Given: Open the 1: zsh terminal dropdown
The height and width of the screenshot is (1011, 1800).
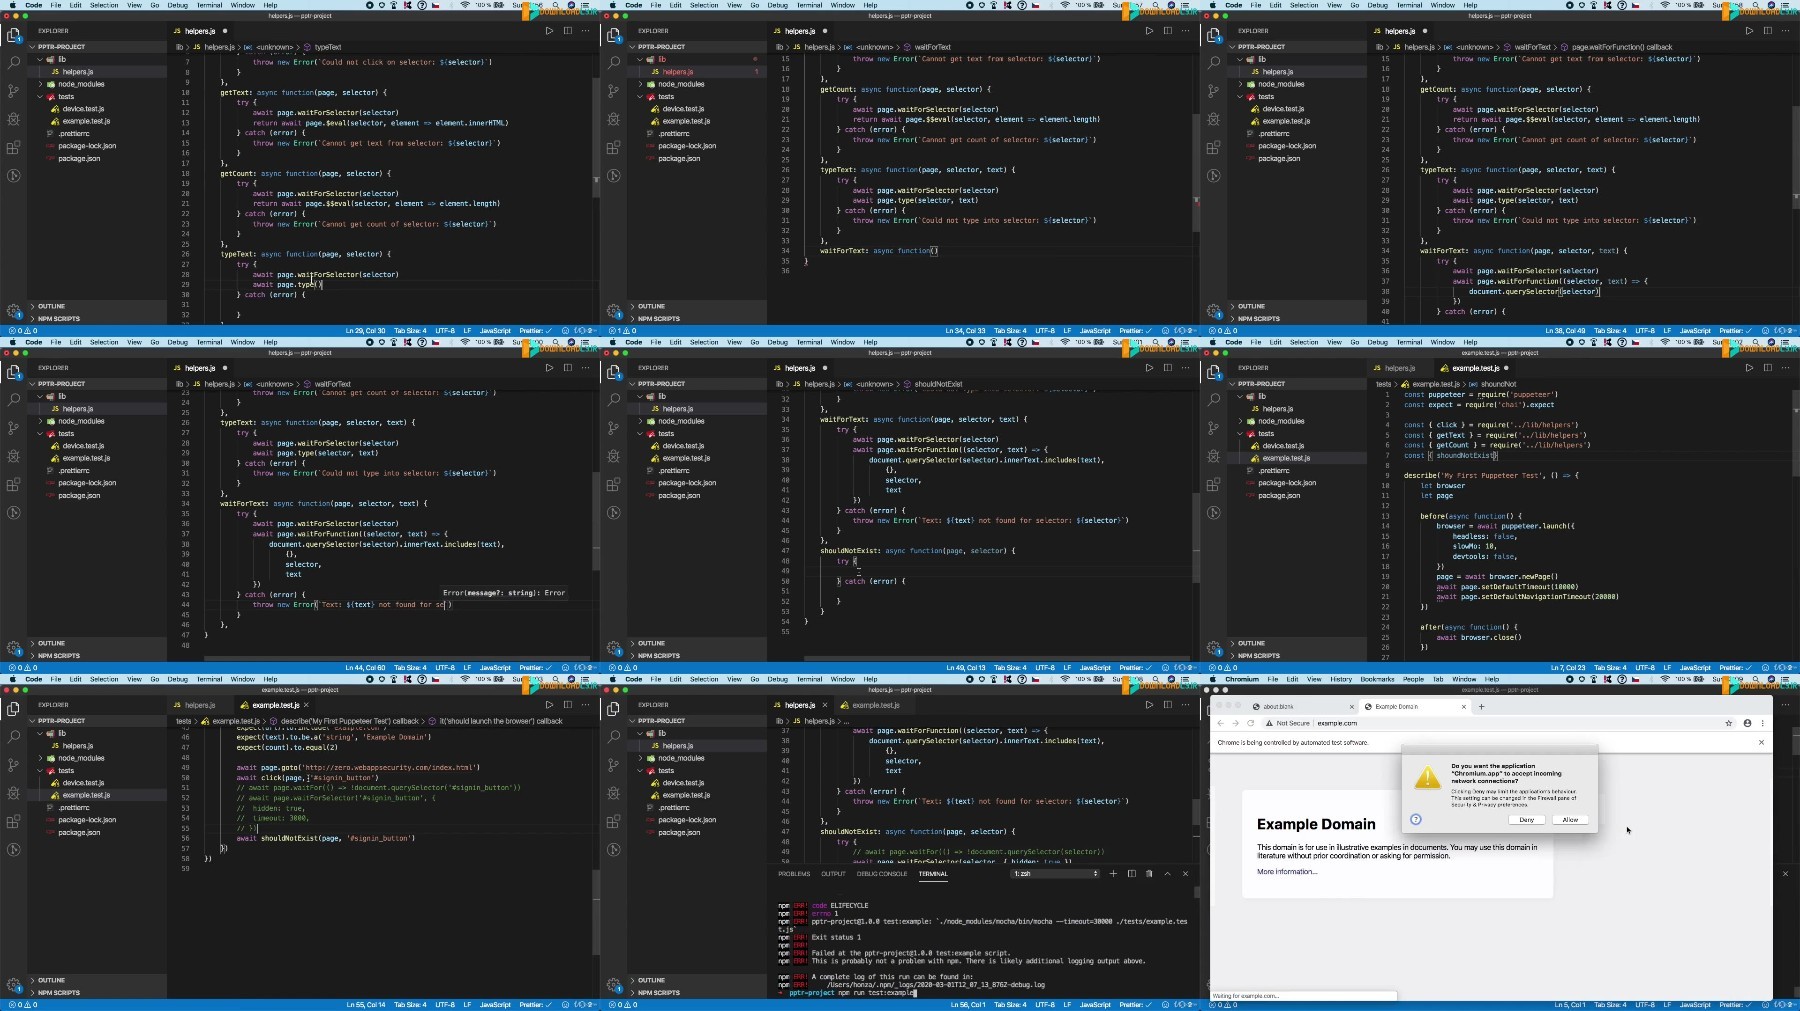Looking at the screenshot, I should pos(1055,874).
